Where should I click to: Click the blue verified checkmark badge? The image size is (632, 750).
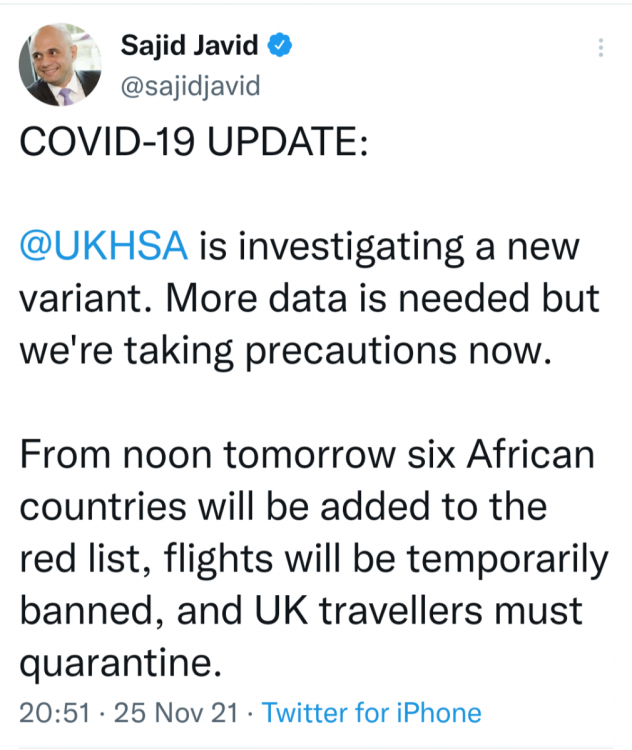click(282, 45)
